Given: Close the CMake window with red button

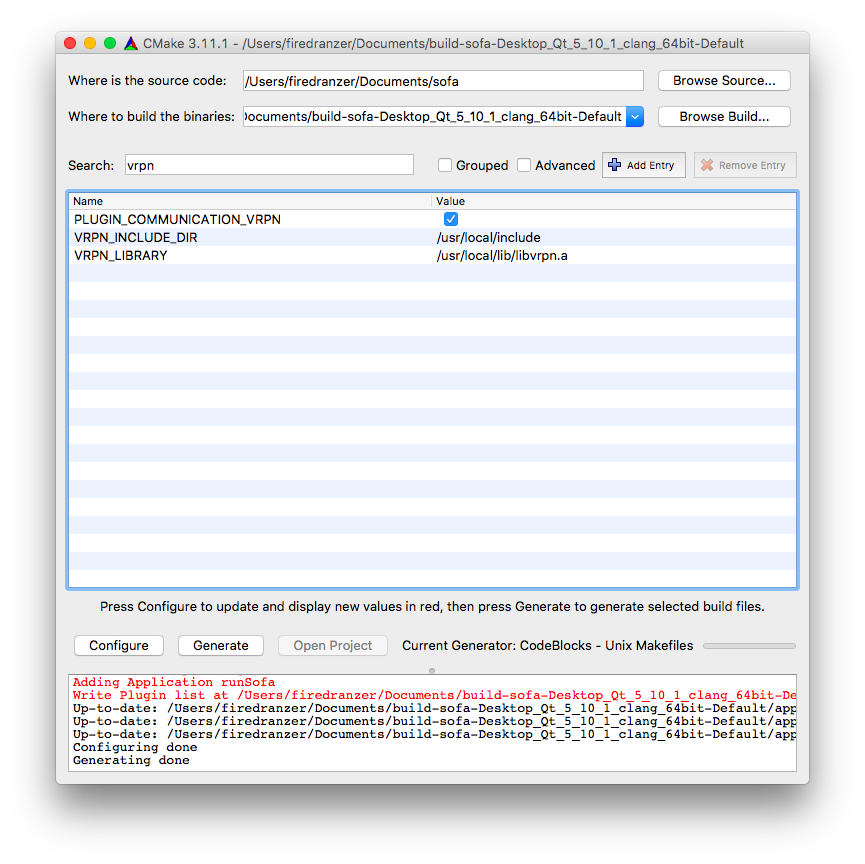Looking at the screenshot, I should (70, 43).
